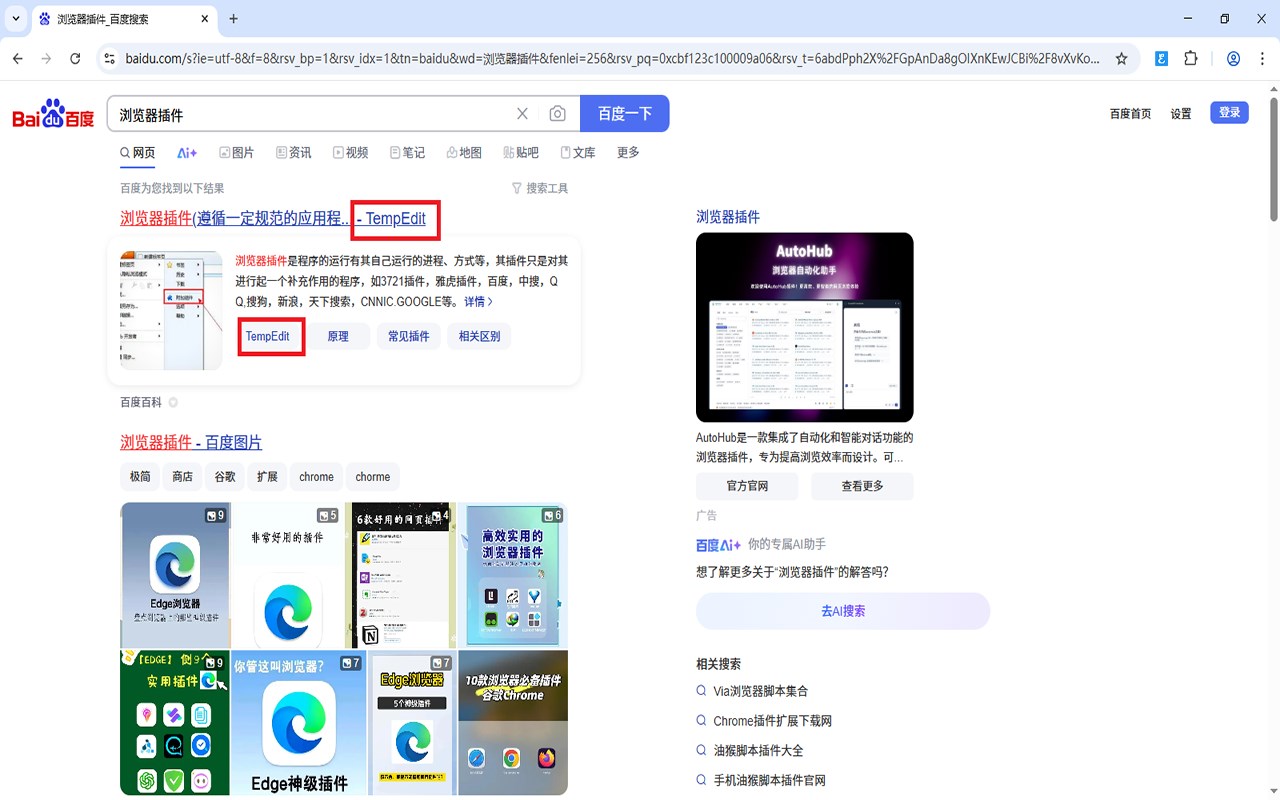Switch to 贴吧 tab

[521, 153]
